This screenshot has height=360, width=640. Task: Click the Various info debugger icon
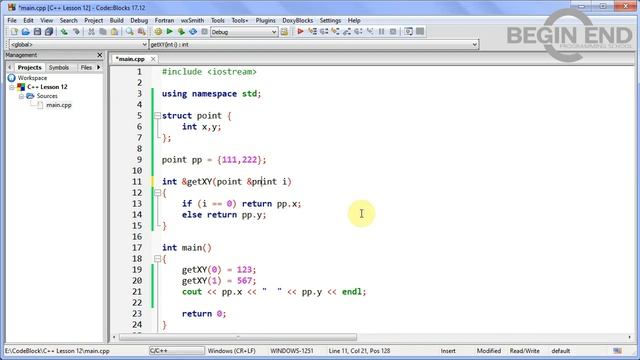[420, 32]
